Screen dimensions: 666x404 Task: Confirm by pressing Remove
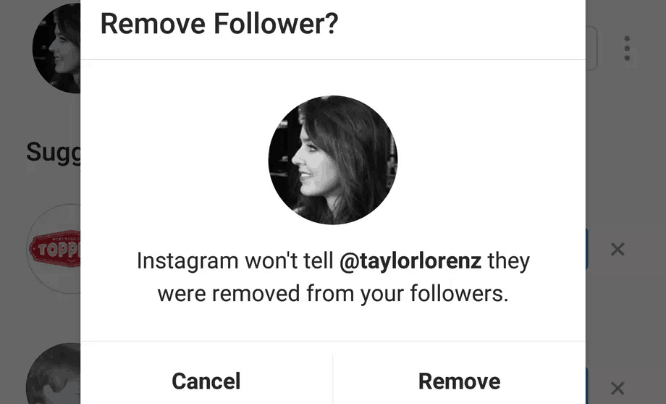click(x=459, y=380)
